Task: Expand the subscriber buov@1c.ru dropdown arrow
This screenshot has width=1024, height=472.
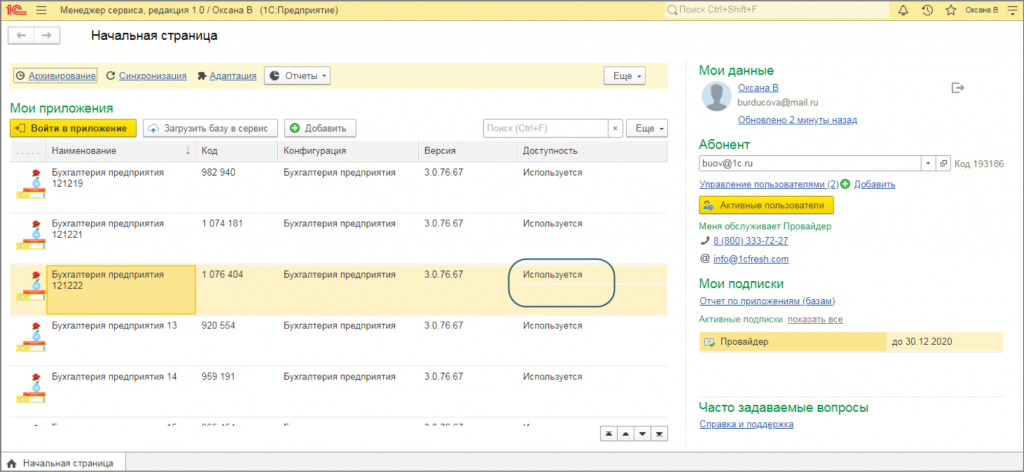Action: click(x=929, y=163)
